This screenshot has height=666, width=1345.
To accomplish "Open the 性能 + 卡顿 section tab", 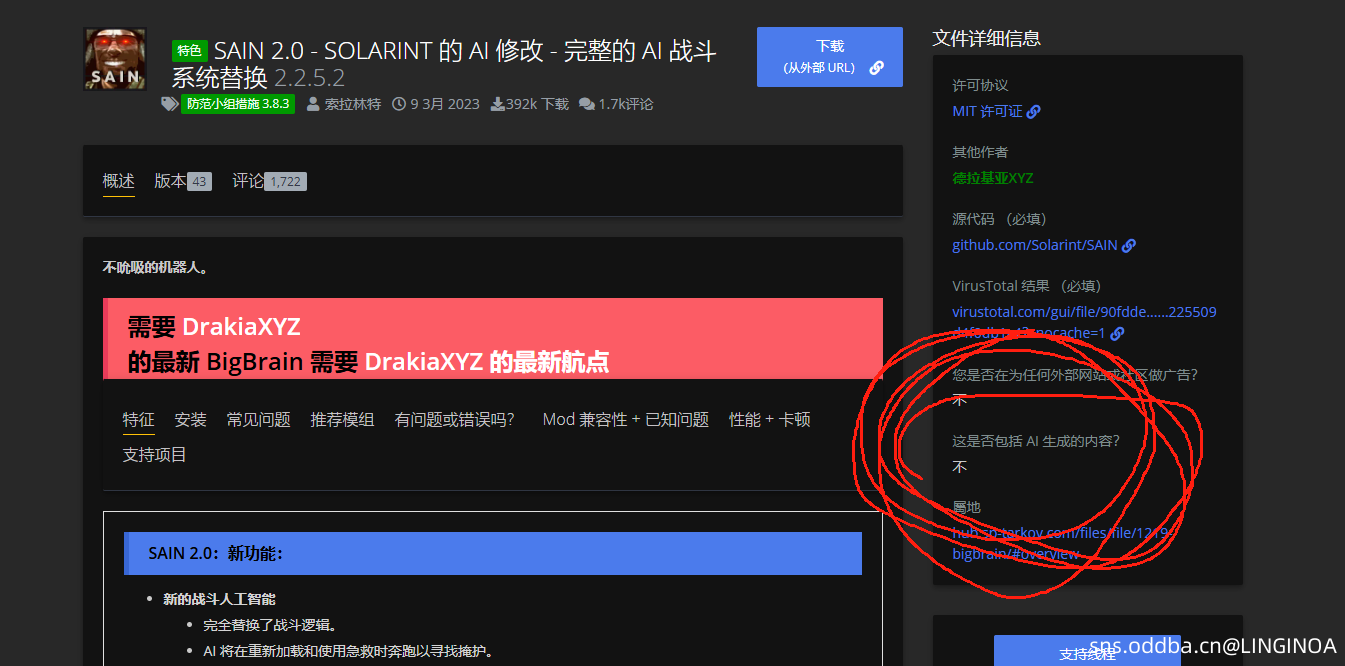I will coord(769,419).
